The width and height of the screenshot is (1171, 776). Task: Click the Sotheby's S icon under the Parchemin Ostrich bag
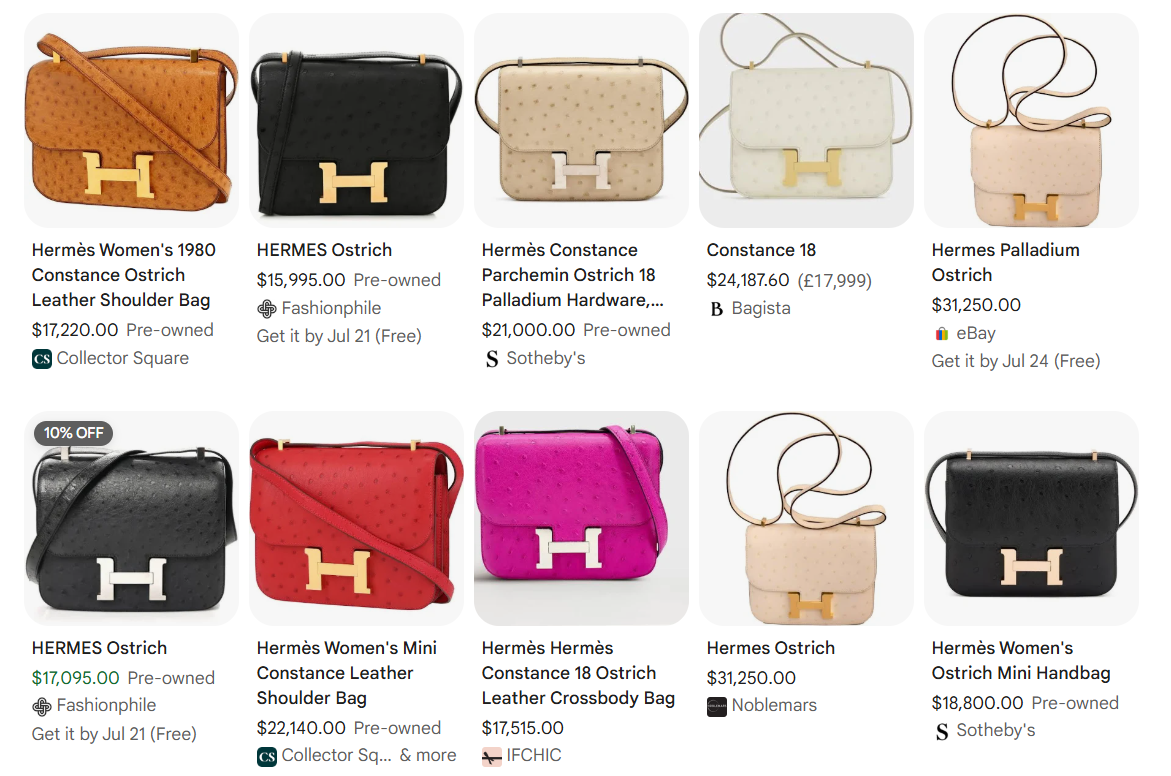491,359
